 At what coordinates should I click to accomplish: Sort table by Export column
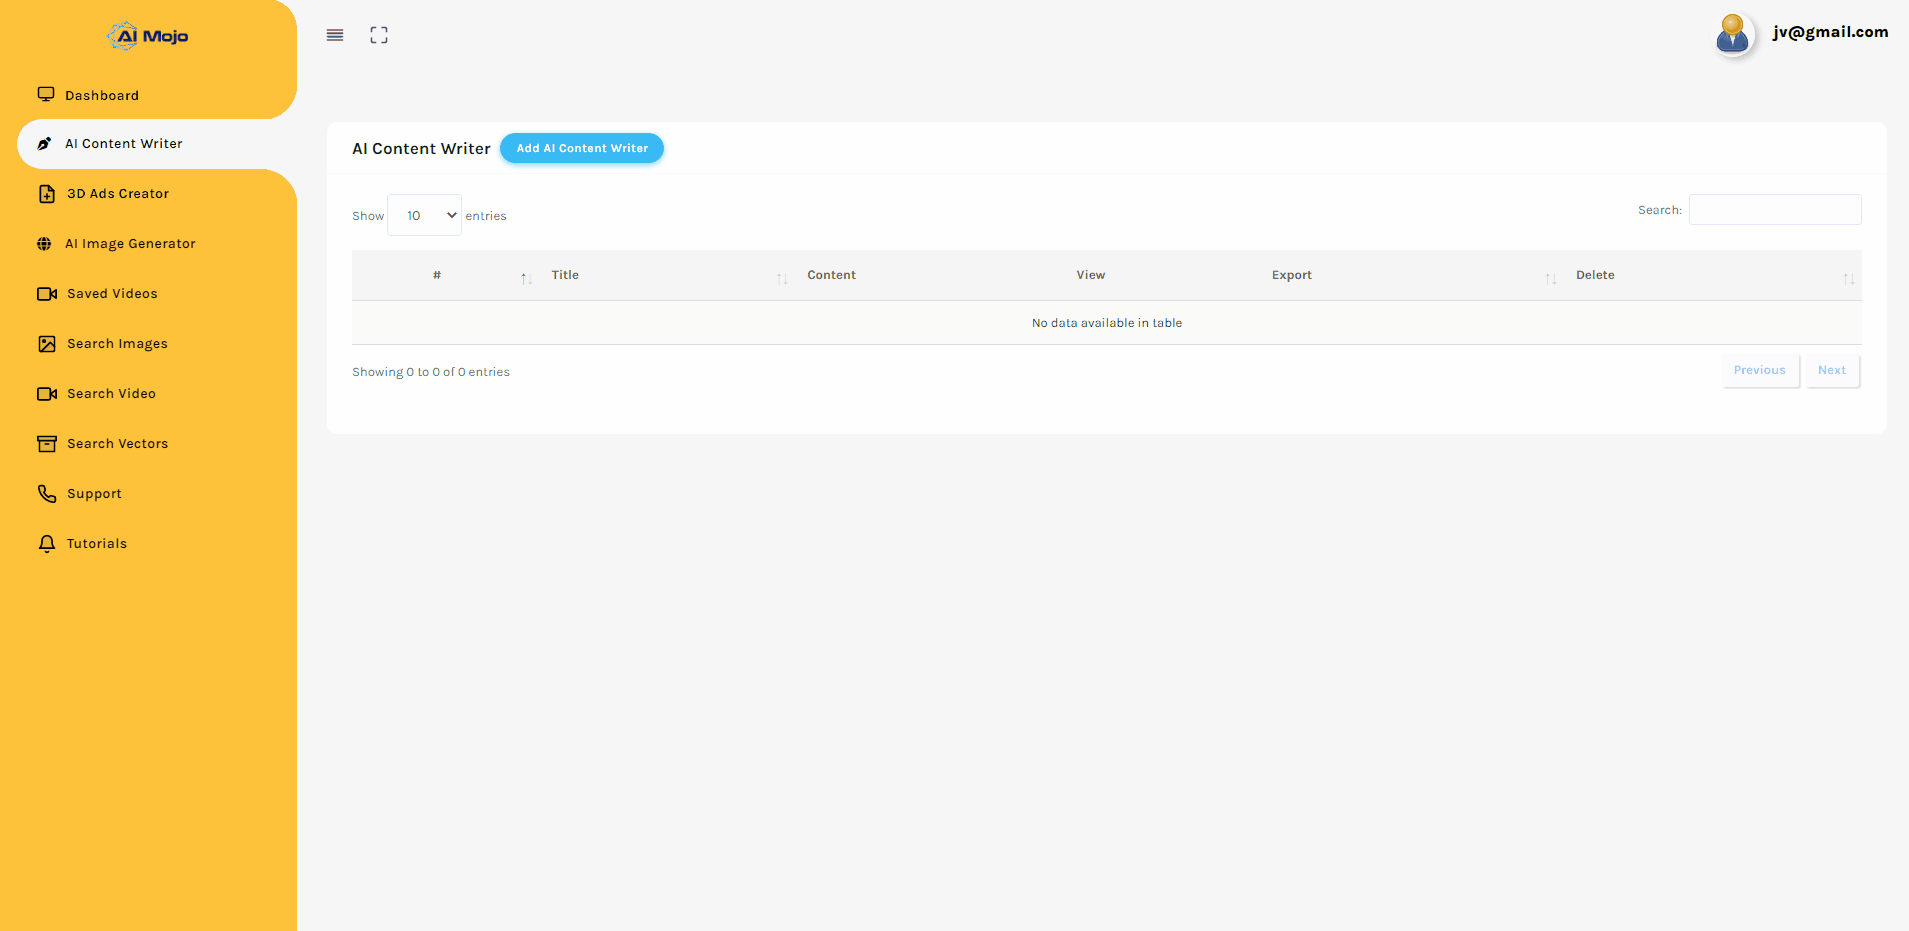(x=1291, y=275)
